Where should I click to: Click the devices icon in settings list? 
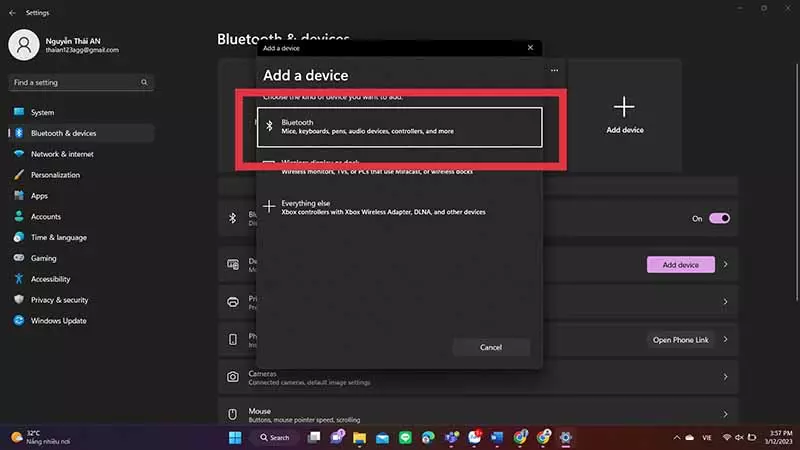point(233,264)
